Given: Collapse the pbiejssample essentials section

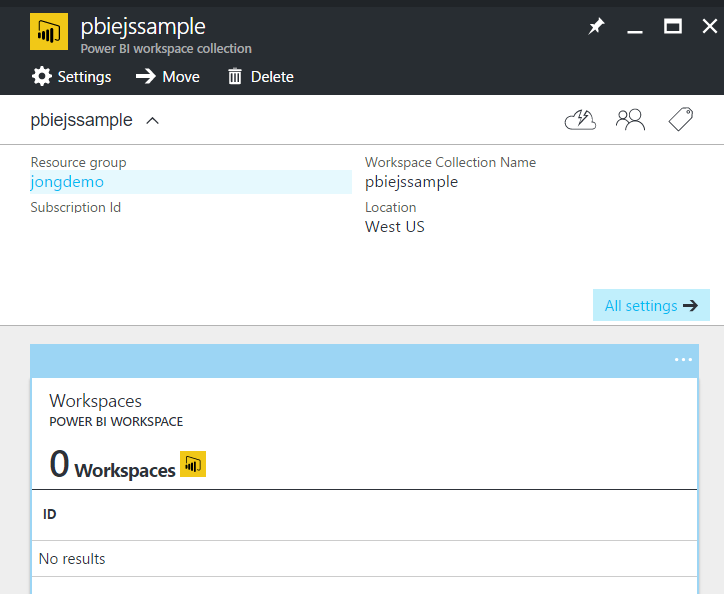Looking at the screenshot, I should coord(153,121).
